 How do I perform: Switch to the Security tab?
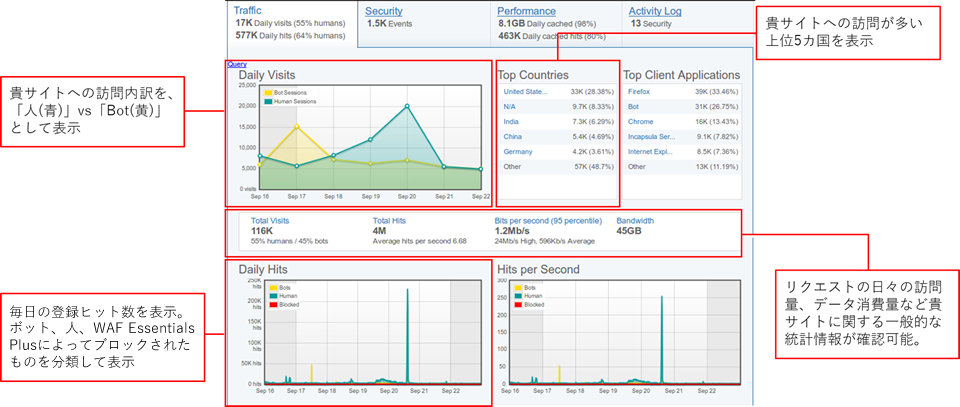[384, 11]
